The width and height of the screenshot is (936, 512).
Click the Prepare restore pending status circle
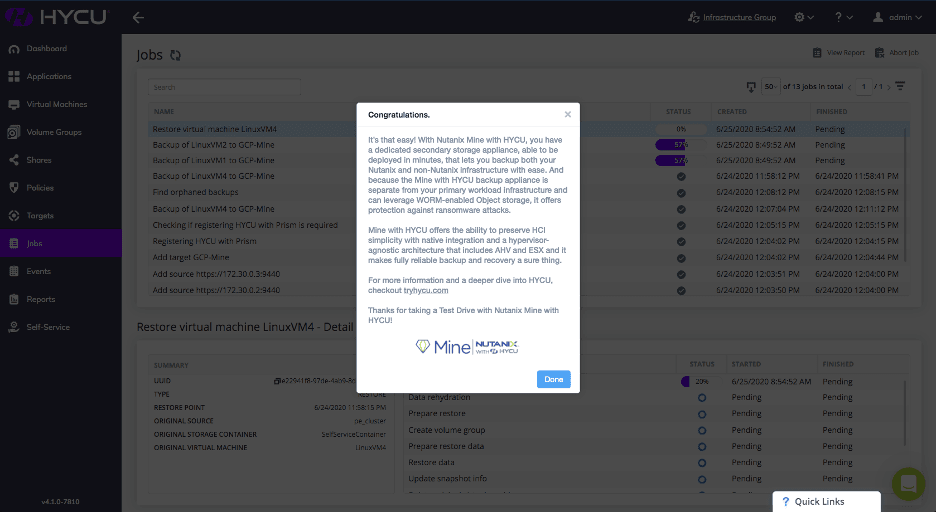[702, 414]
